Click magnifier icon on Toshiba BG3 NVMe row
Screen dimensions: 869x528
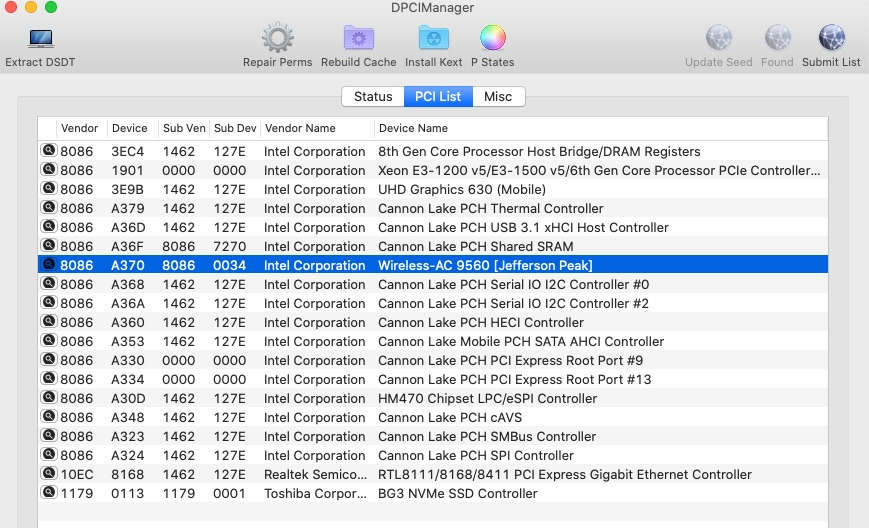click(48, 493)
